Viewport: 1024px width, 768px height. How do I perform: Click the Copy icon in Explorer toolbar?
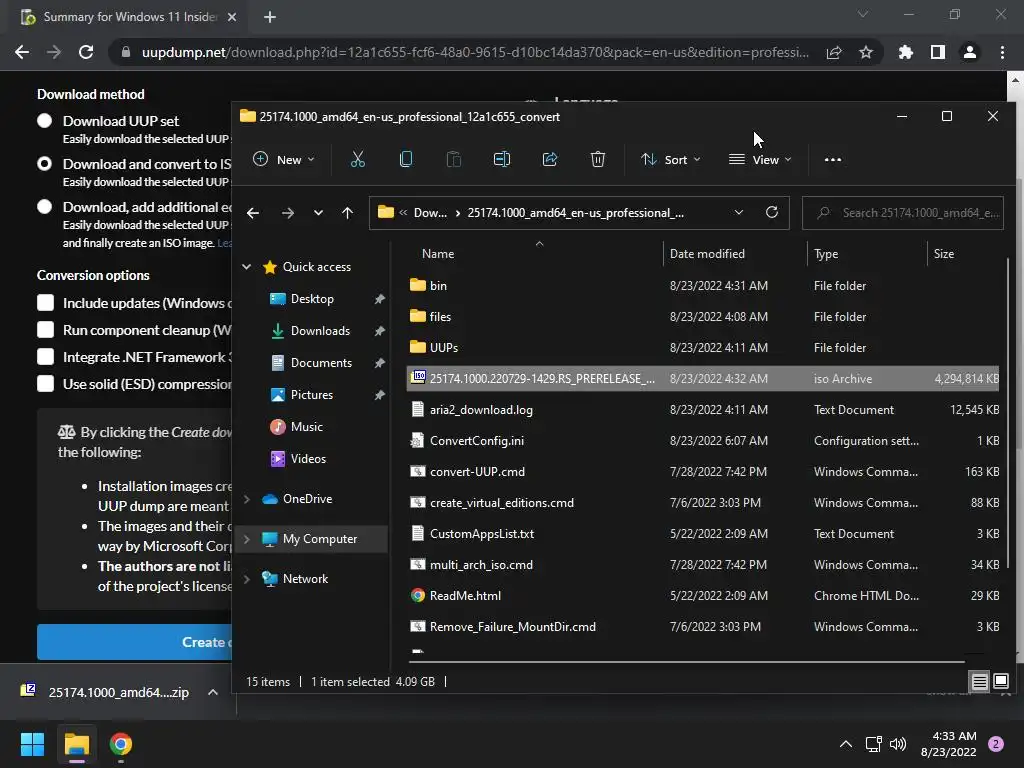(x=406, y=159)
